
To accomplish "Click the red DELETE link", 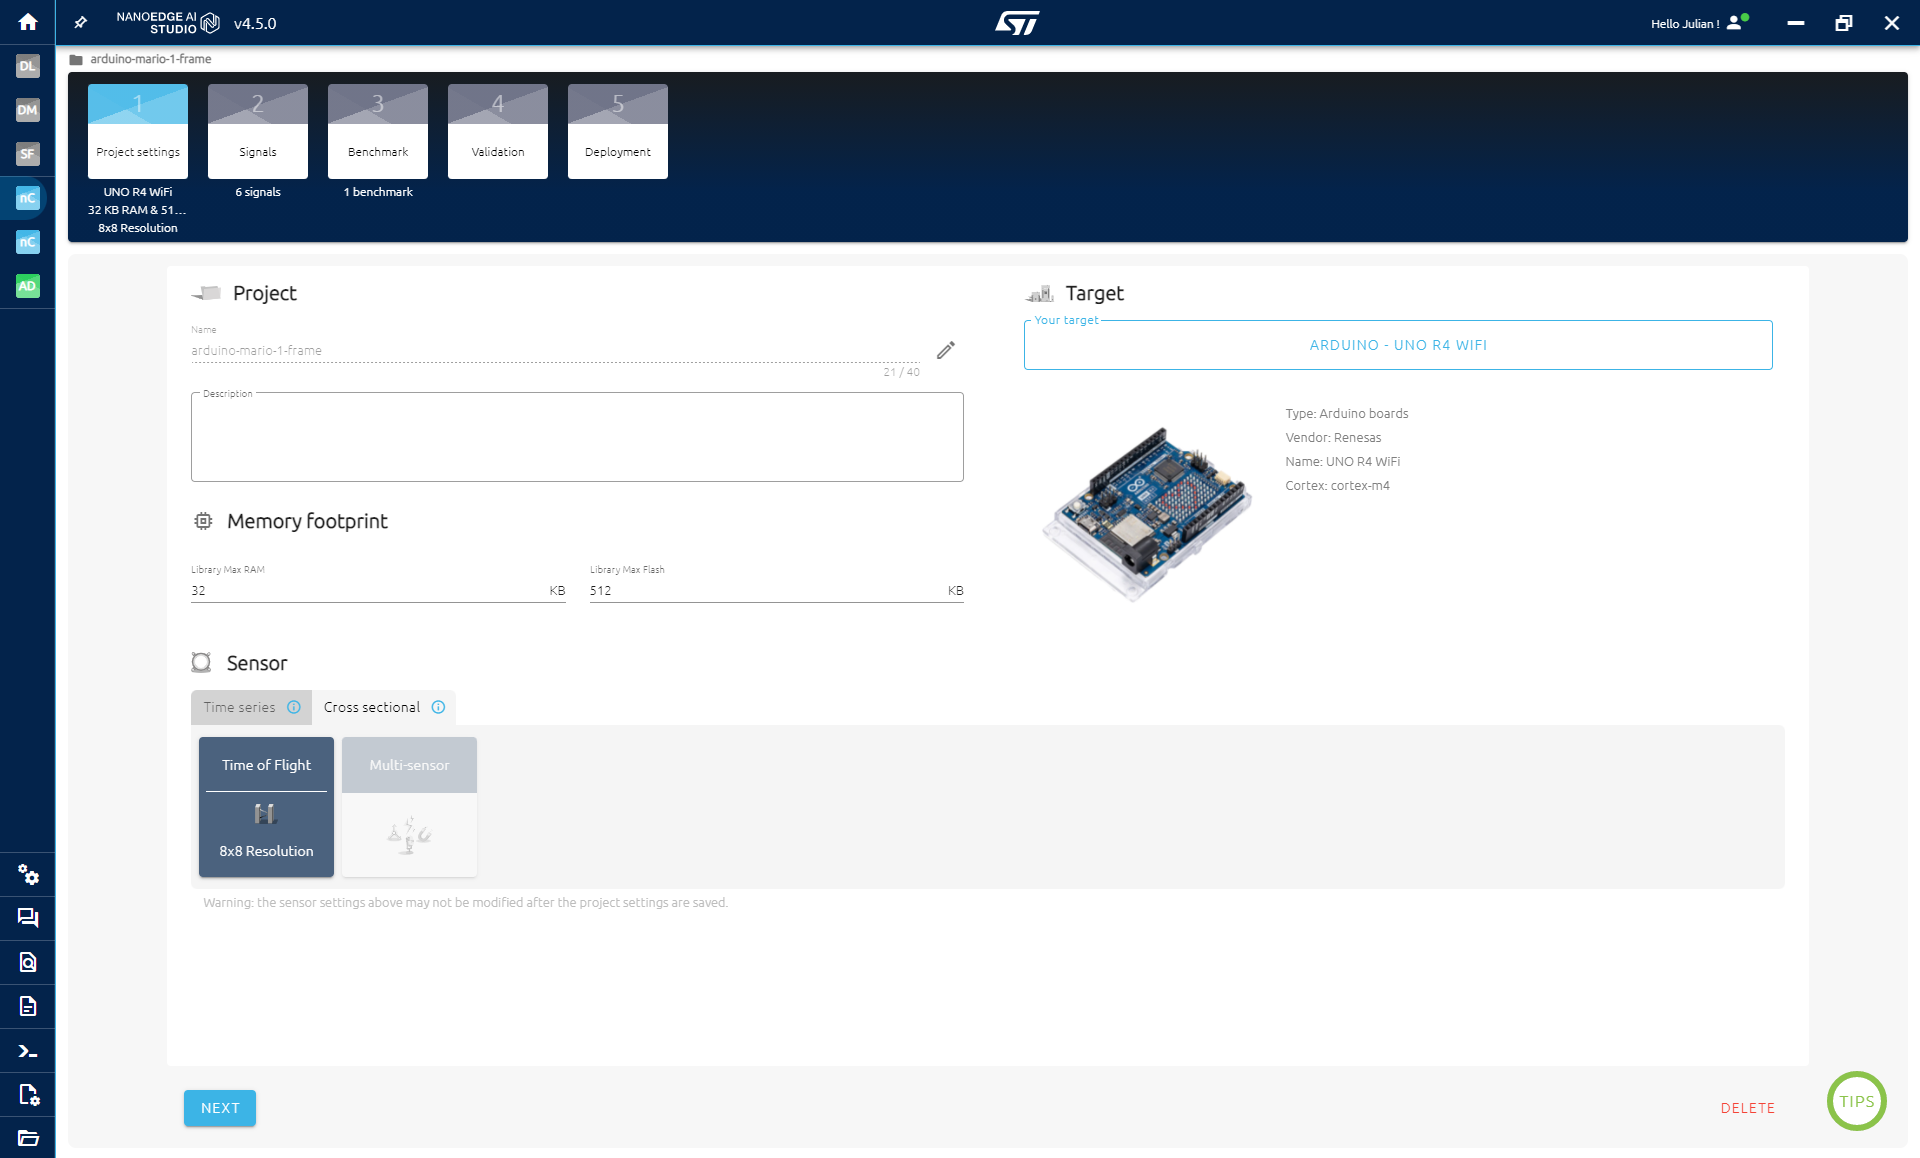I will [1747, 1108].
